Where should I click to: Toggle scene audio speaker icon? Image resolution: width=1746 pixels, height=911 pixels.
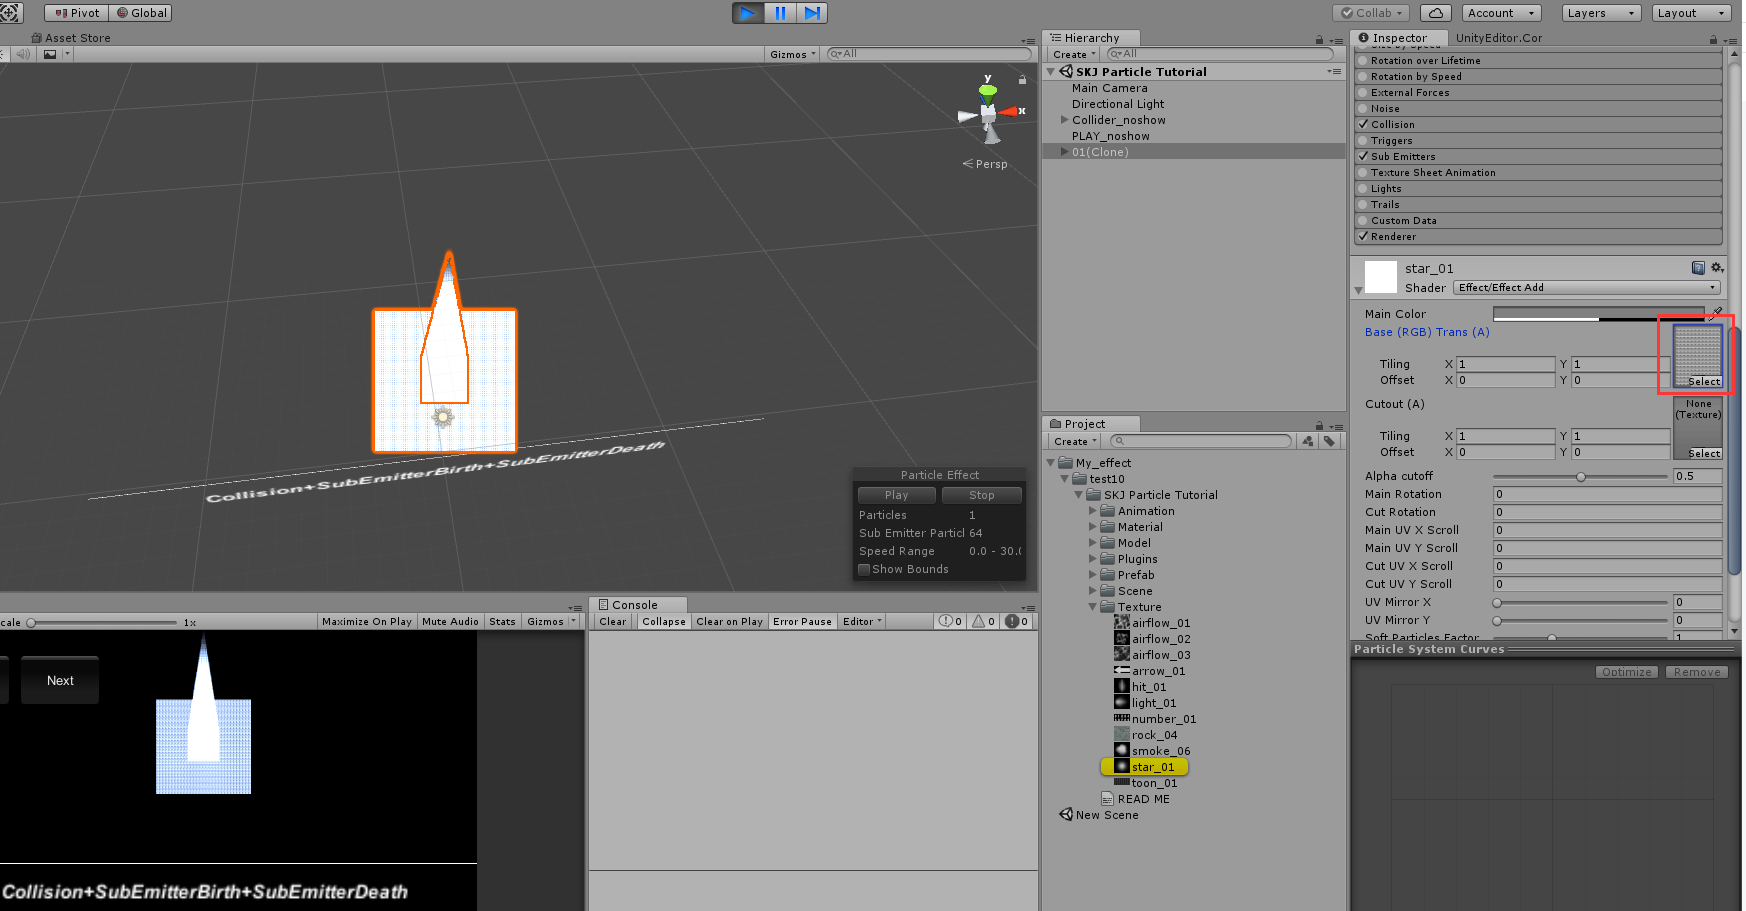(x=23, y=54)
